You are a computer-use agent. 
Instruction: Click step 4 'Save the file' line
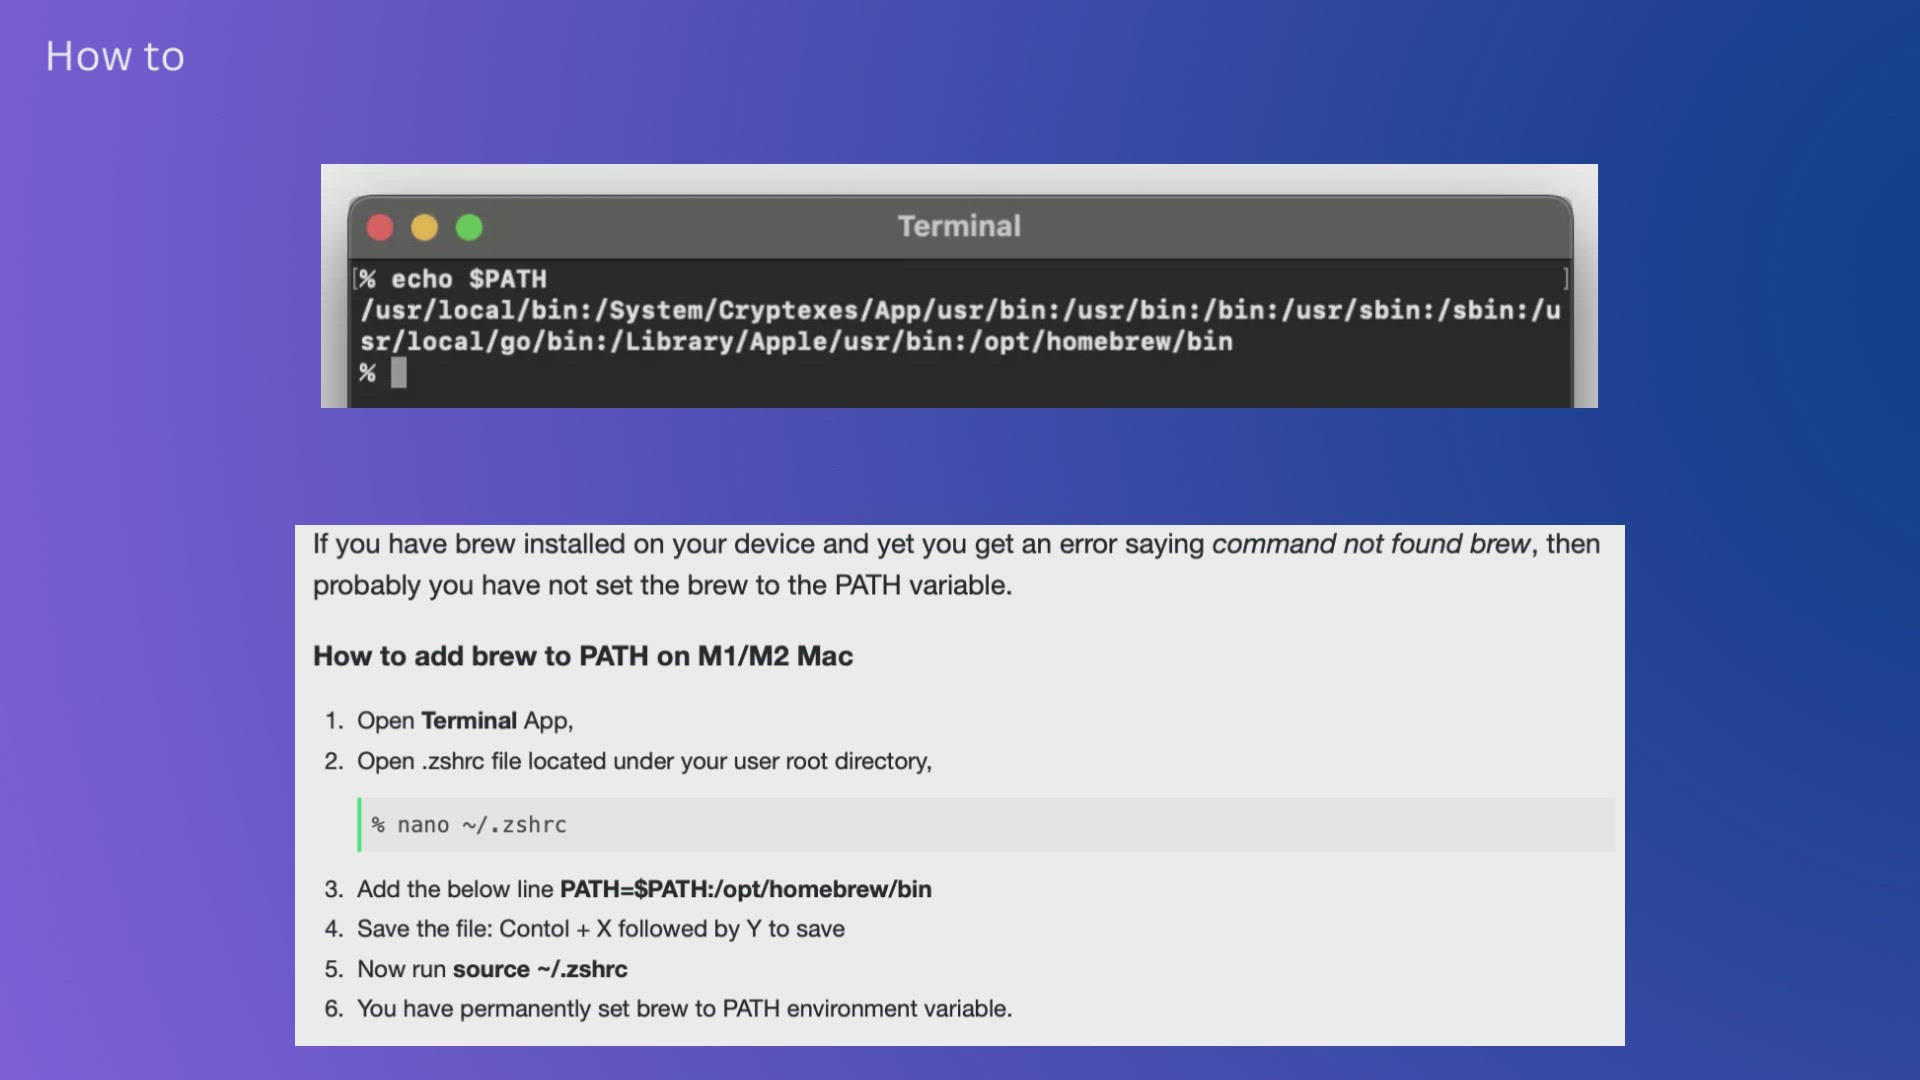click(x=600, y=929)
